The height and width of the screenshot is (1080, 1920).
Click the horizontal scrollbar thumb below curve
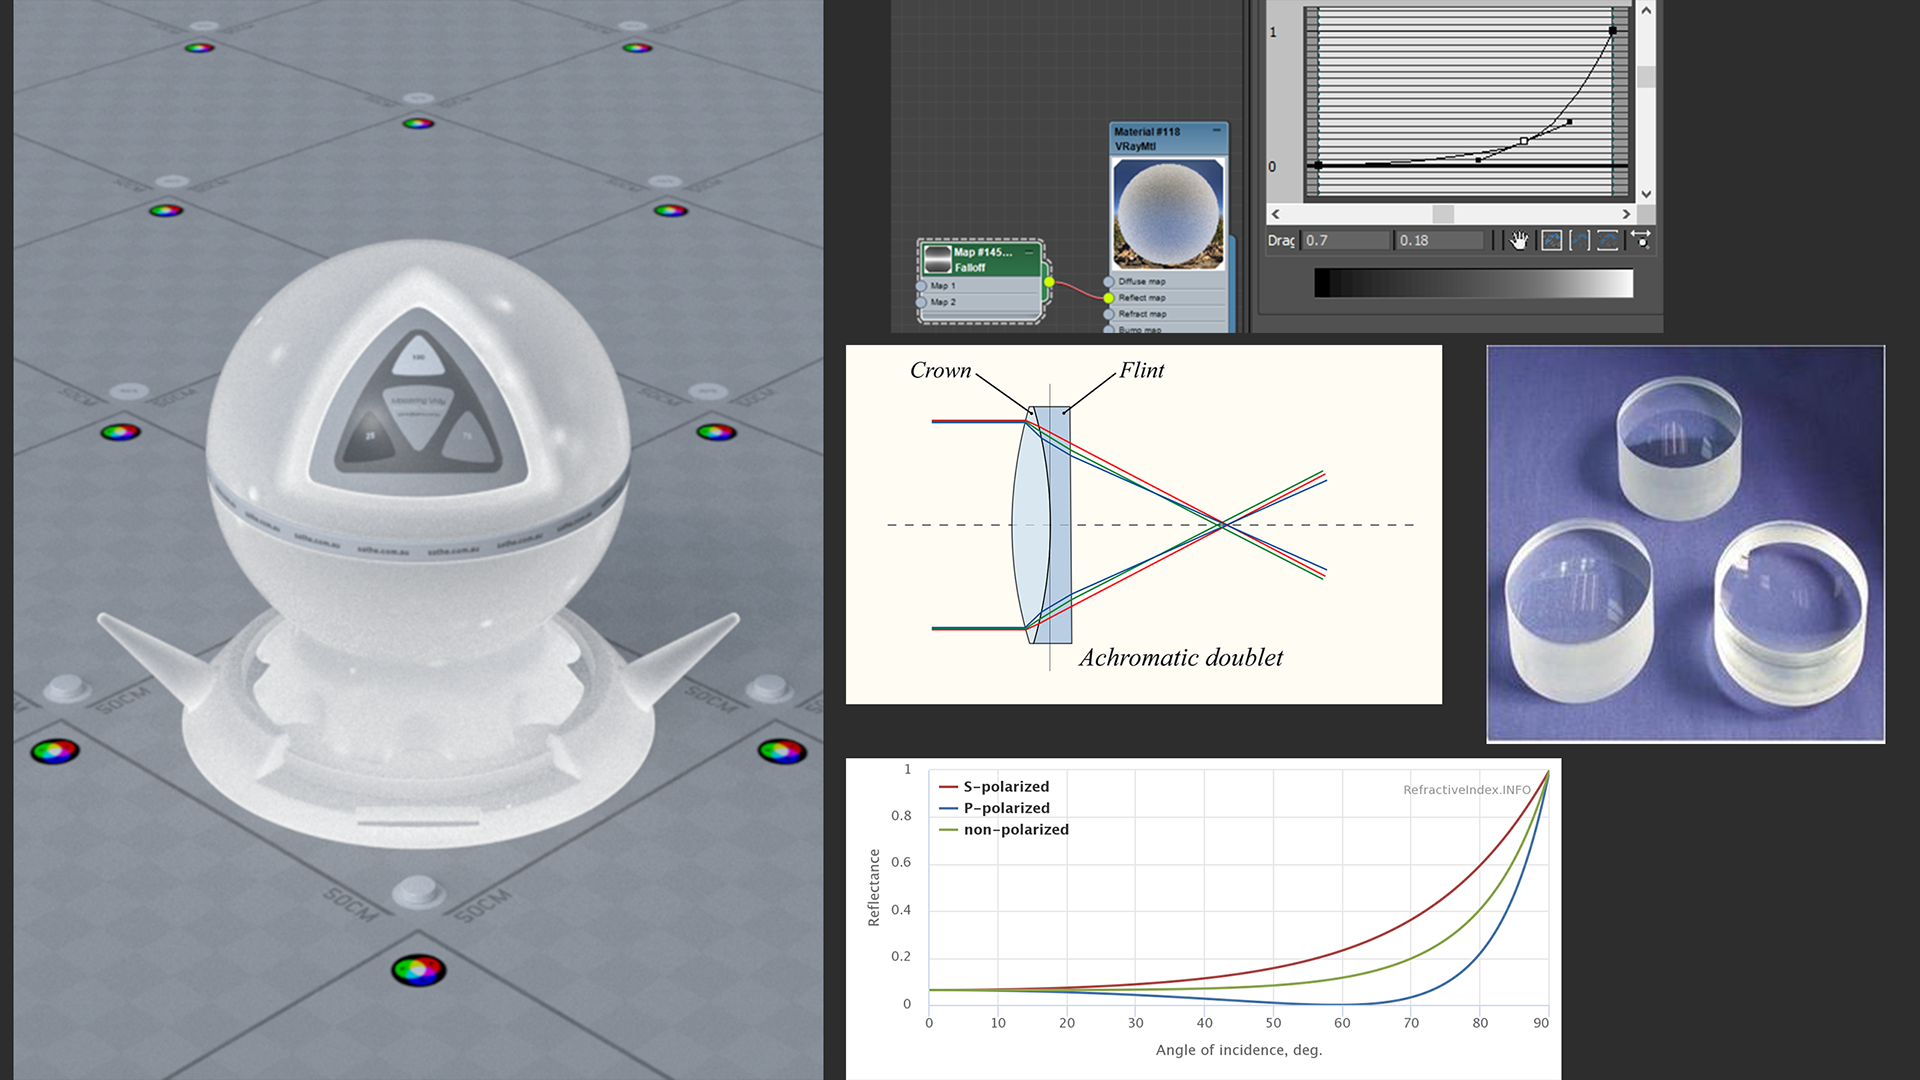1443,214
